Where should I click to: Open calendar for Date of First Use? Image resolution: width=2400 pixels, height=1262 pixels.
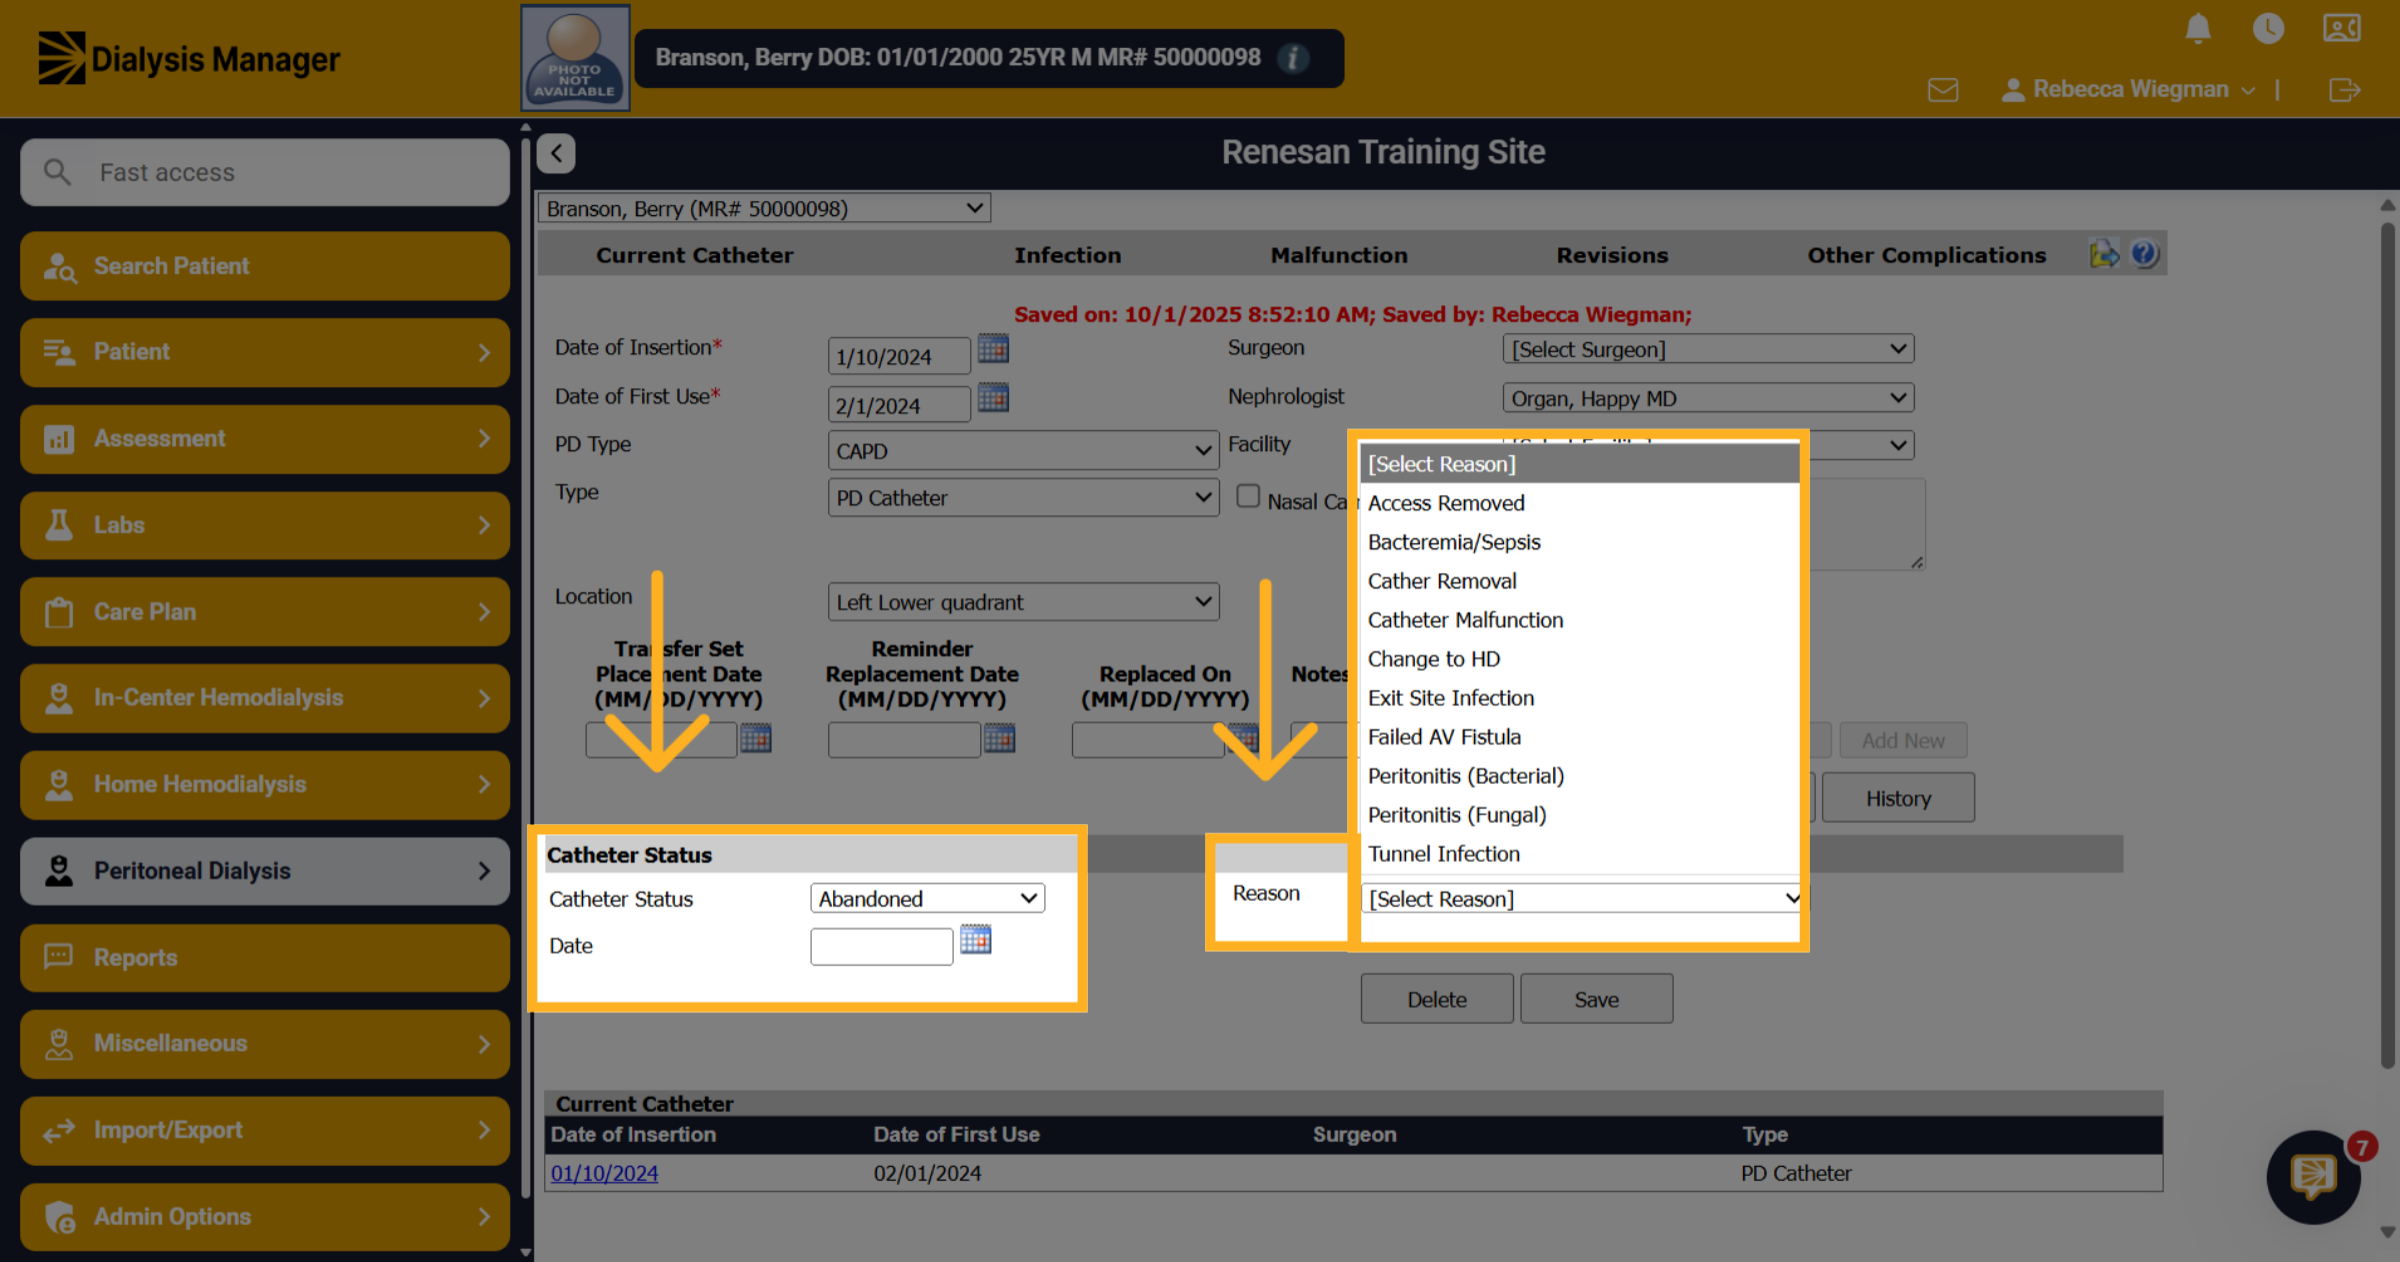tap(993, 398)
